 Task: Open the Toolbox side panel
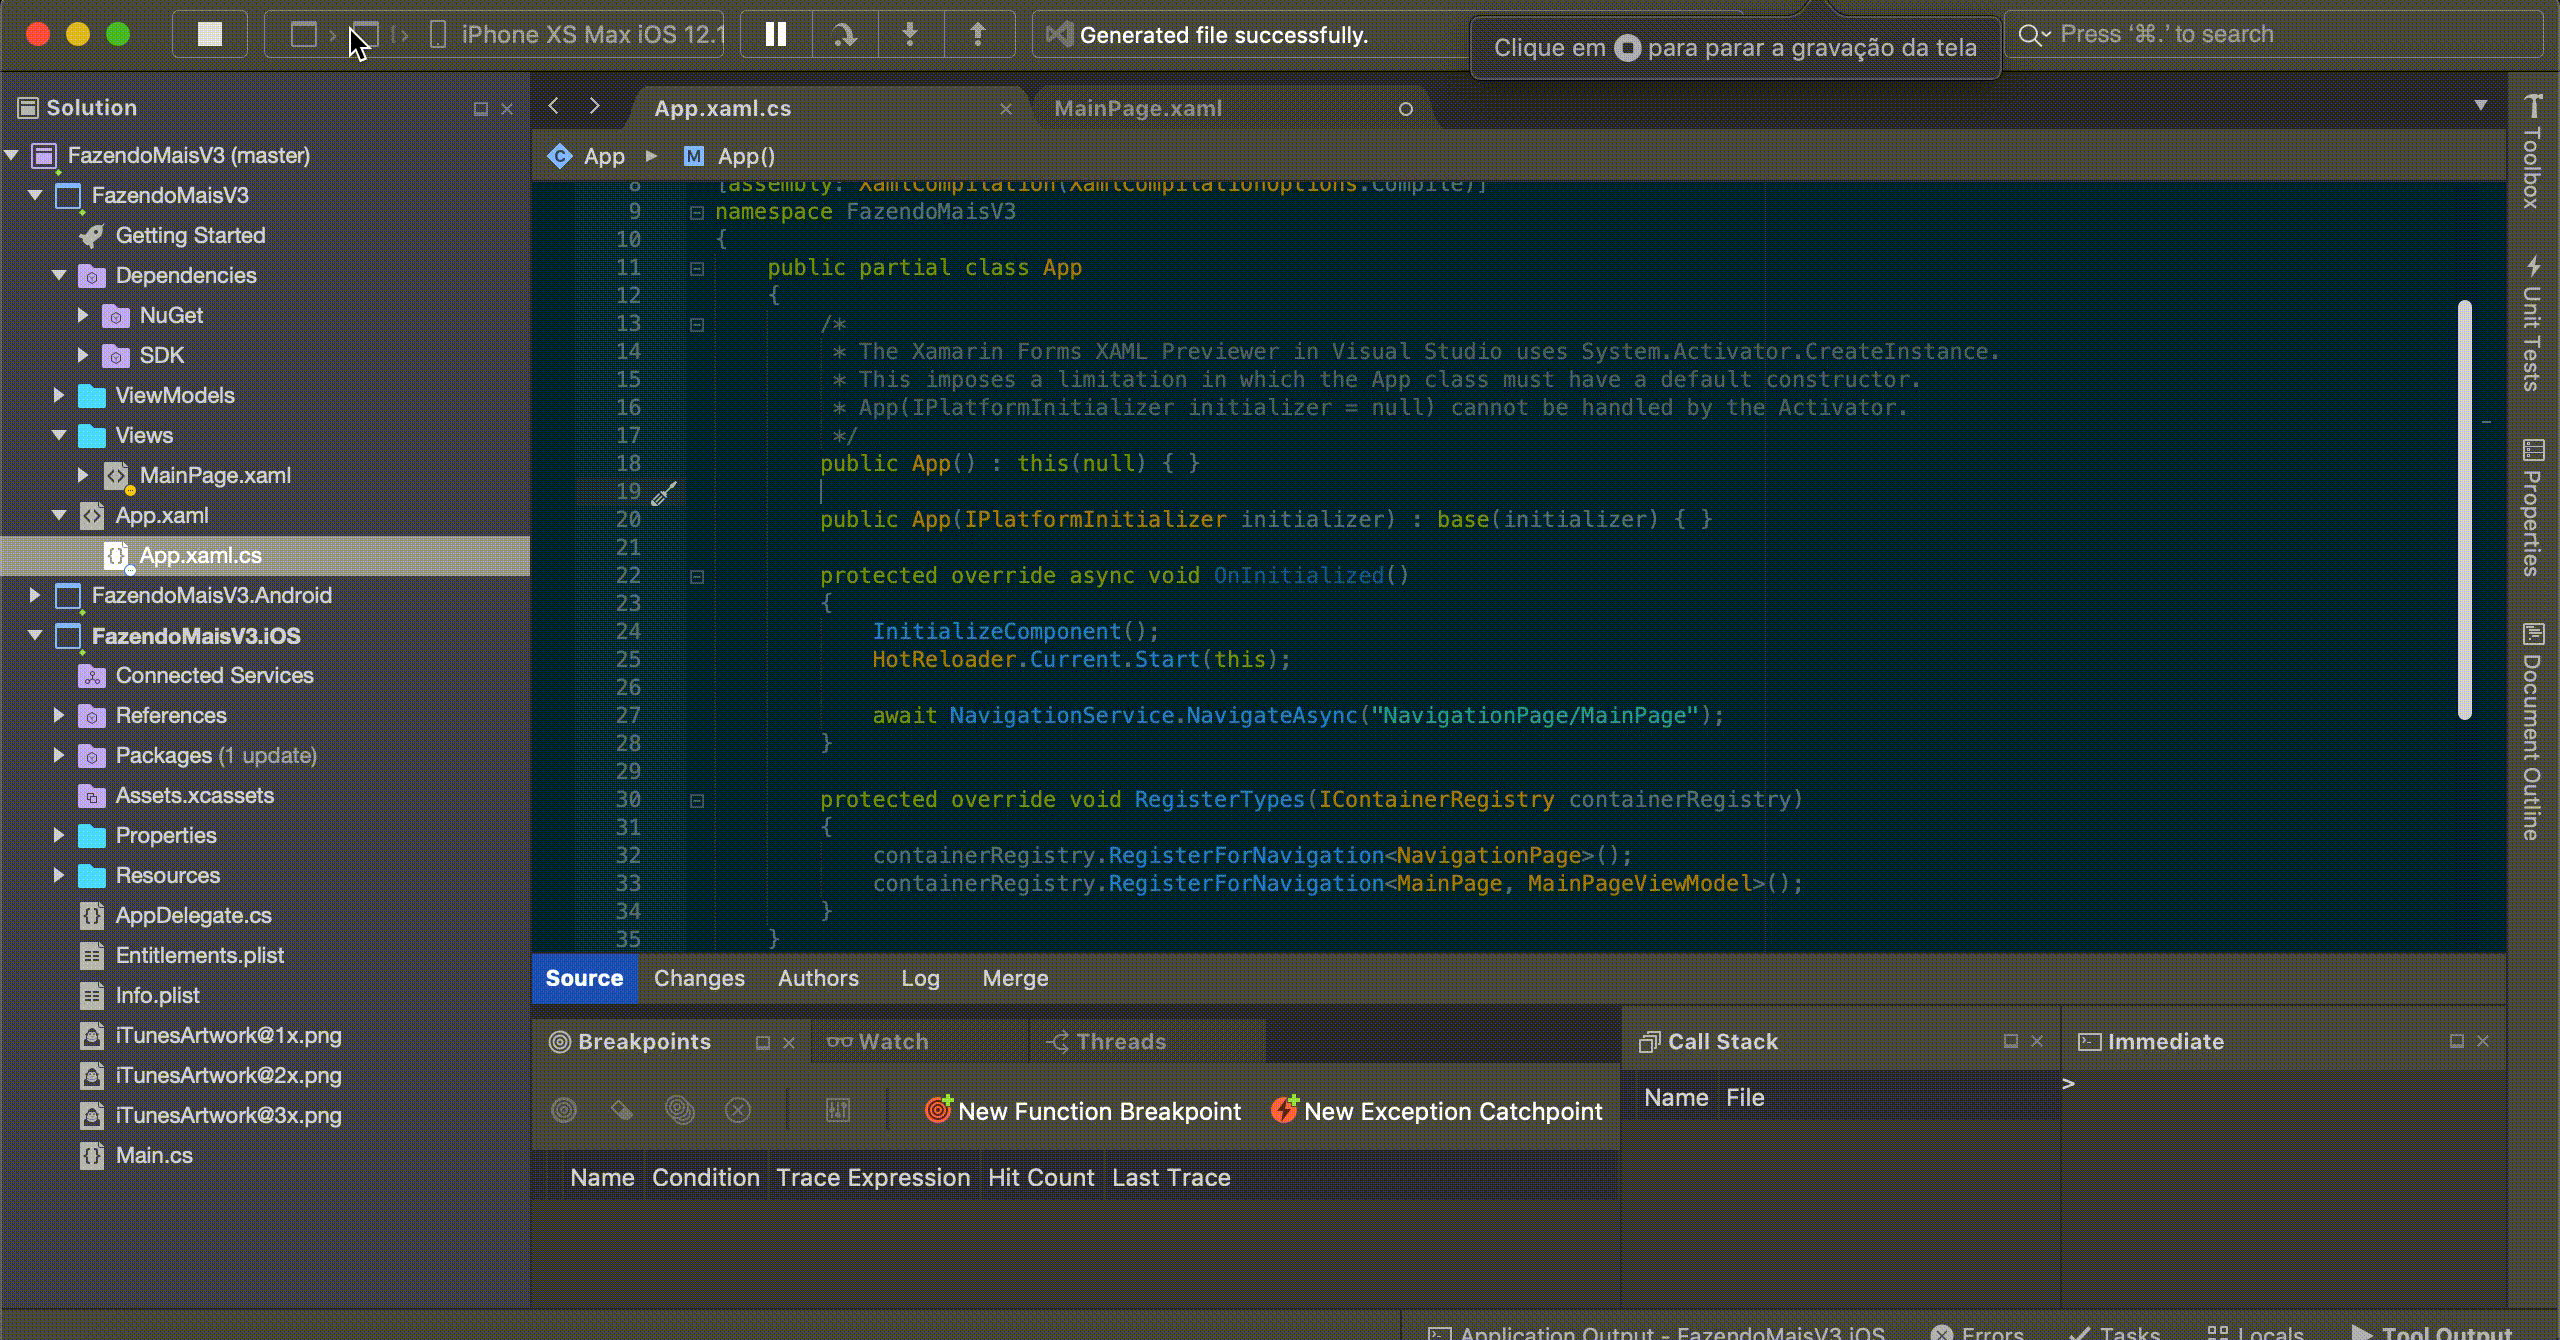[2532, 152]
